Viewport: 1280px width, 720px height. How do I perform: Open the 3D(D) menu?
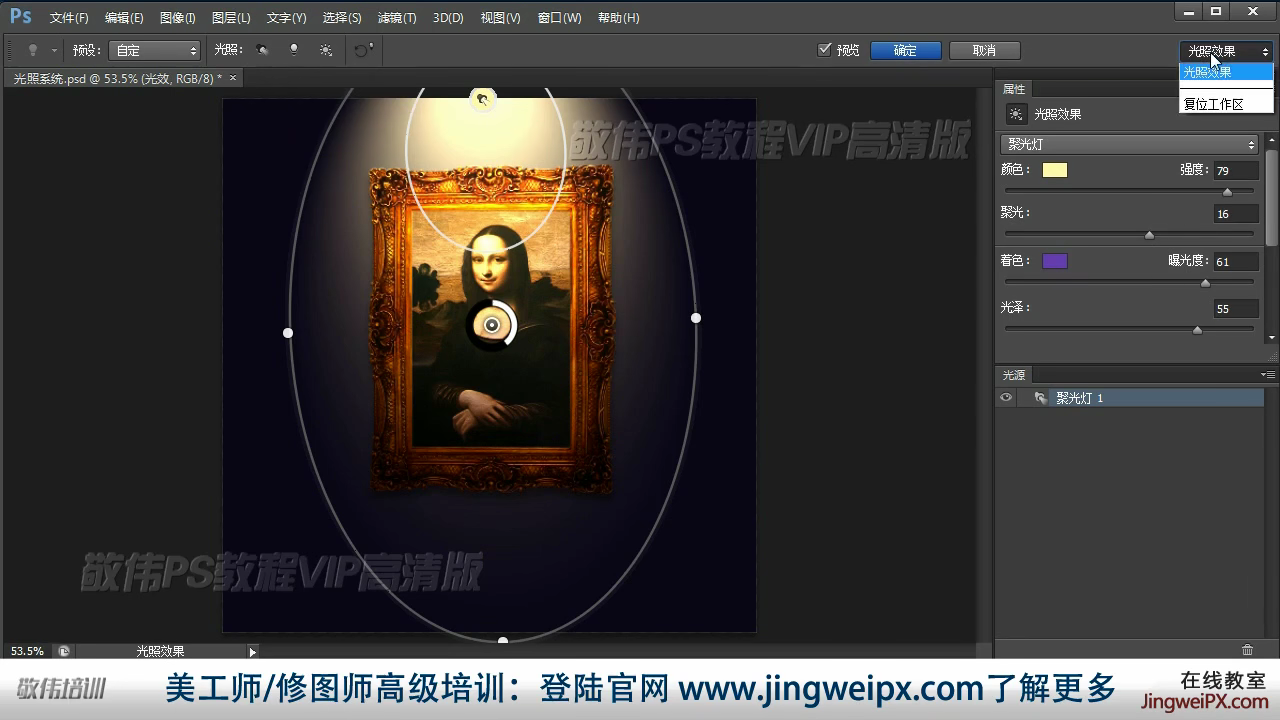(448, 18)
